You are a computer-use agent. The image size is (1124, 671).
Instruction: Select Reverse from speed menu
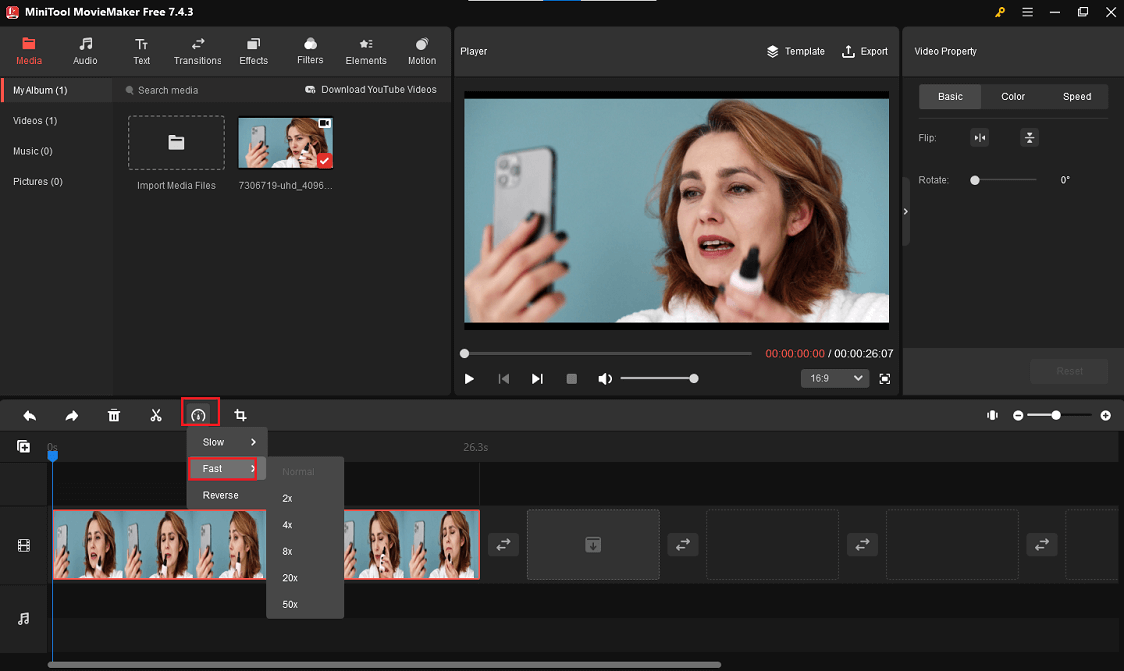click(221, 495)
